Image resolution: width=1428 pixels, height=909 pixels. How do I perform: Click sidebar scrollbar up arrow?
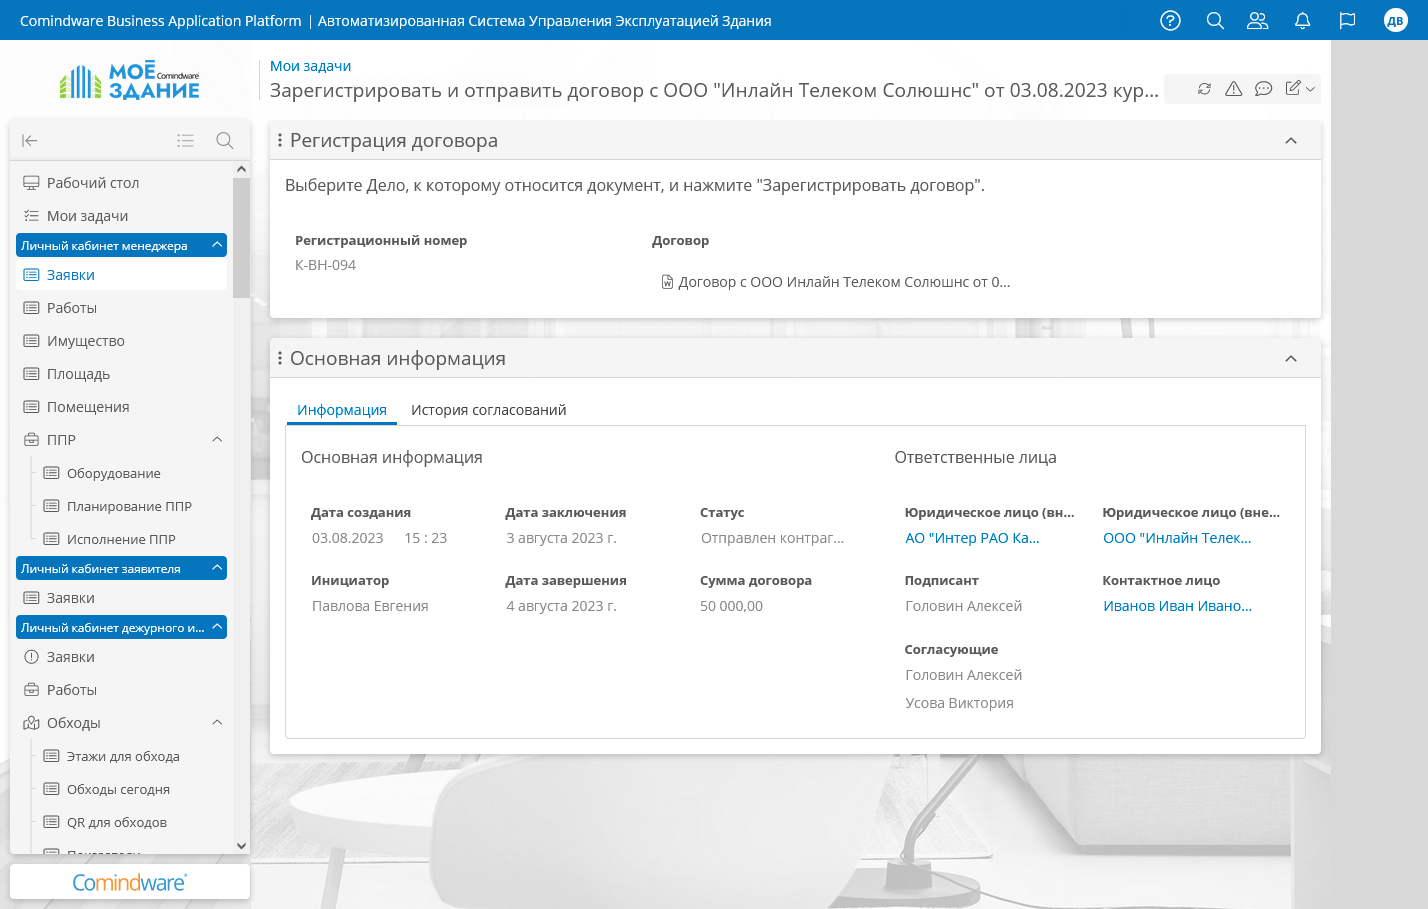coord(241,169)
